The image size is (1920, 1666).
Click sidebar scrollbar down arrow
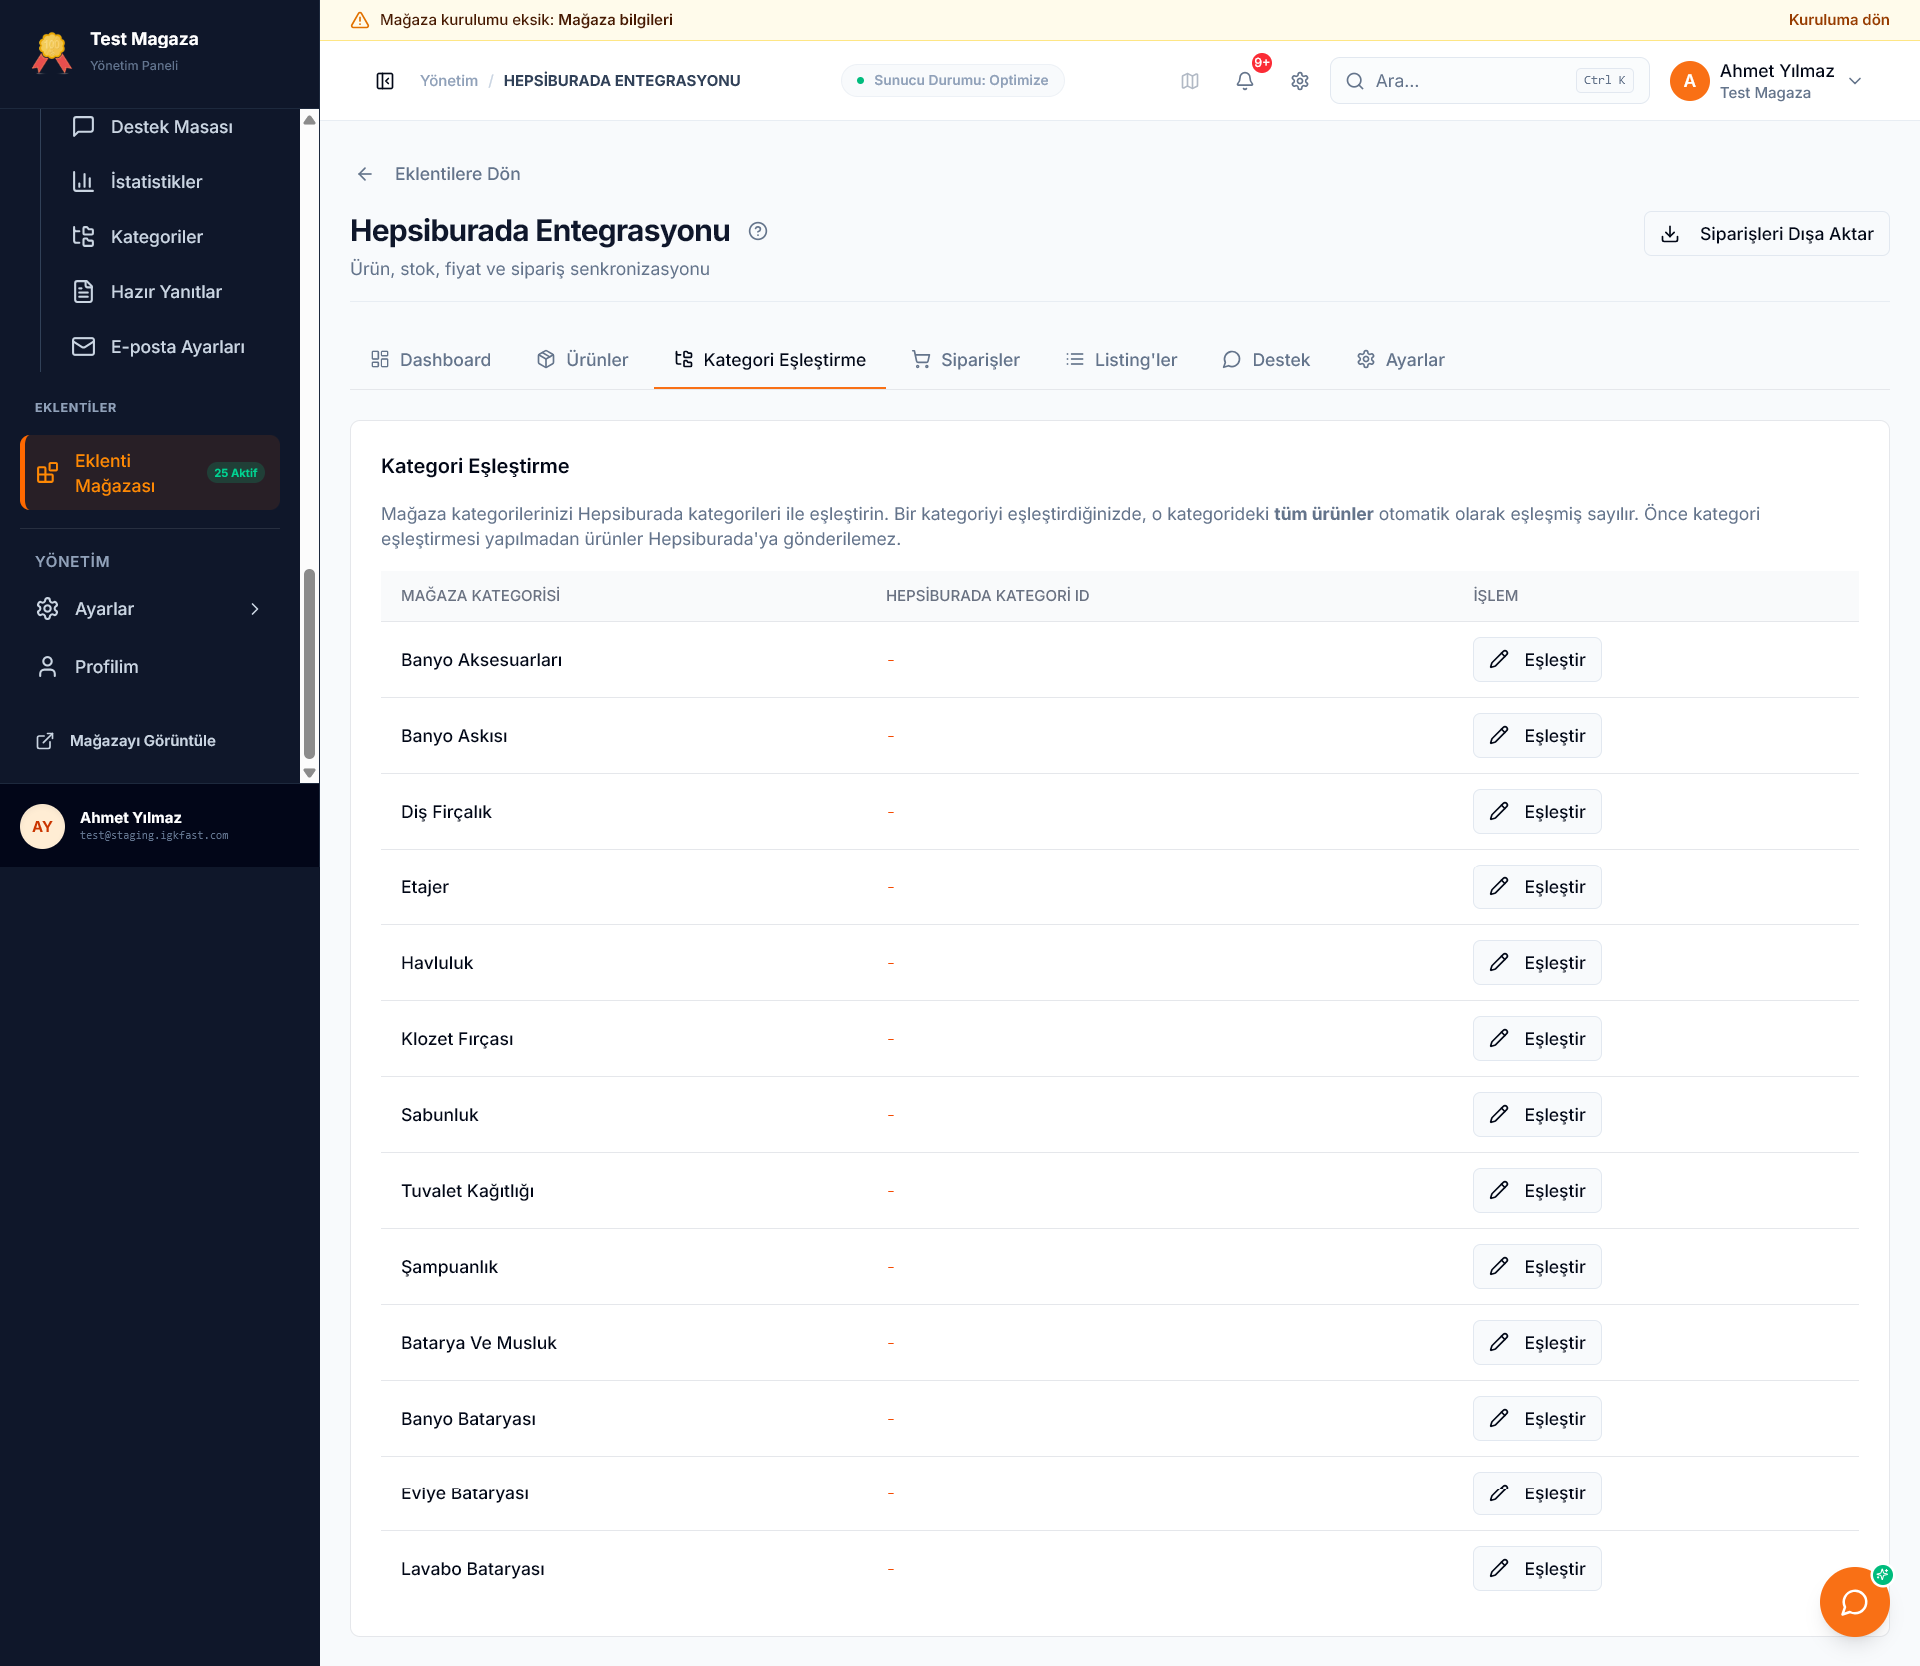(x=309, y=773)
